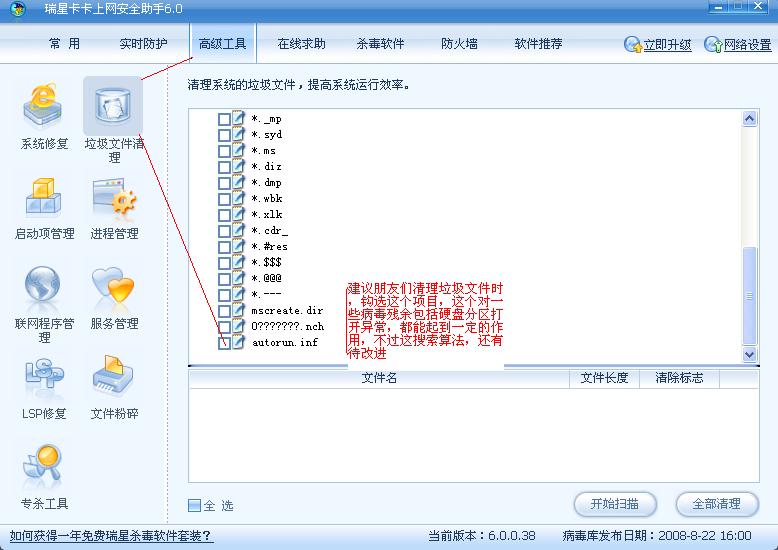Click the edit icon beside *.xlk
The height and width of the screenshot is (550, 778).
pyautogui.click(x=238, y=214)
